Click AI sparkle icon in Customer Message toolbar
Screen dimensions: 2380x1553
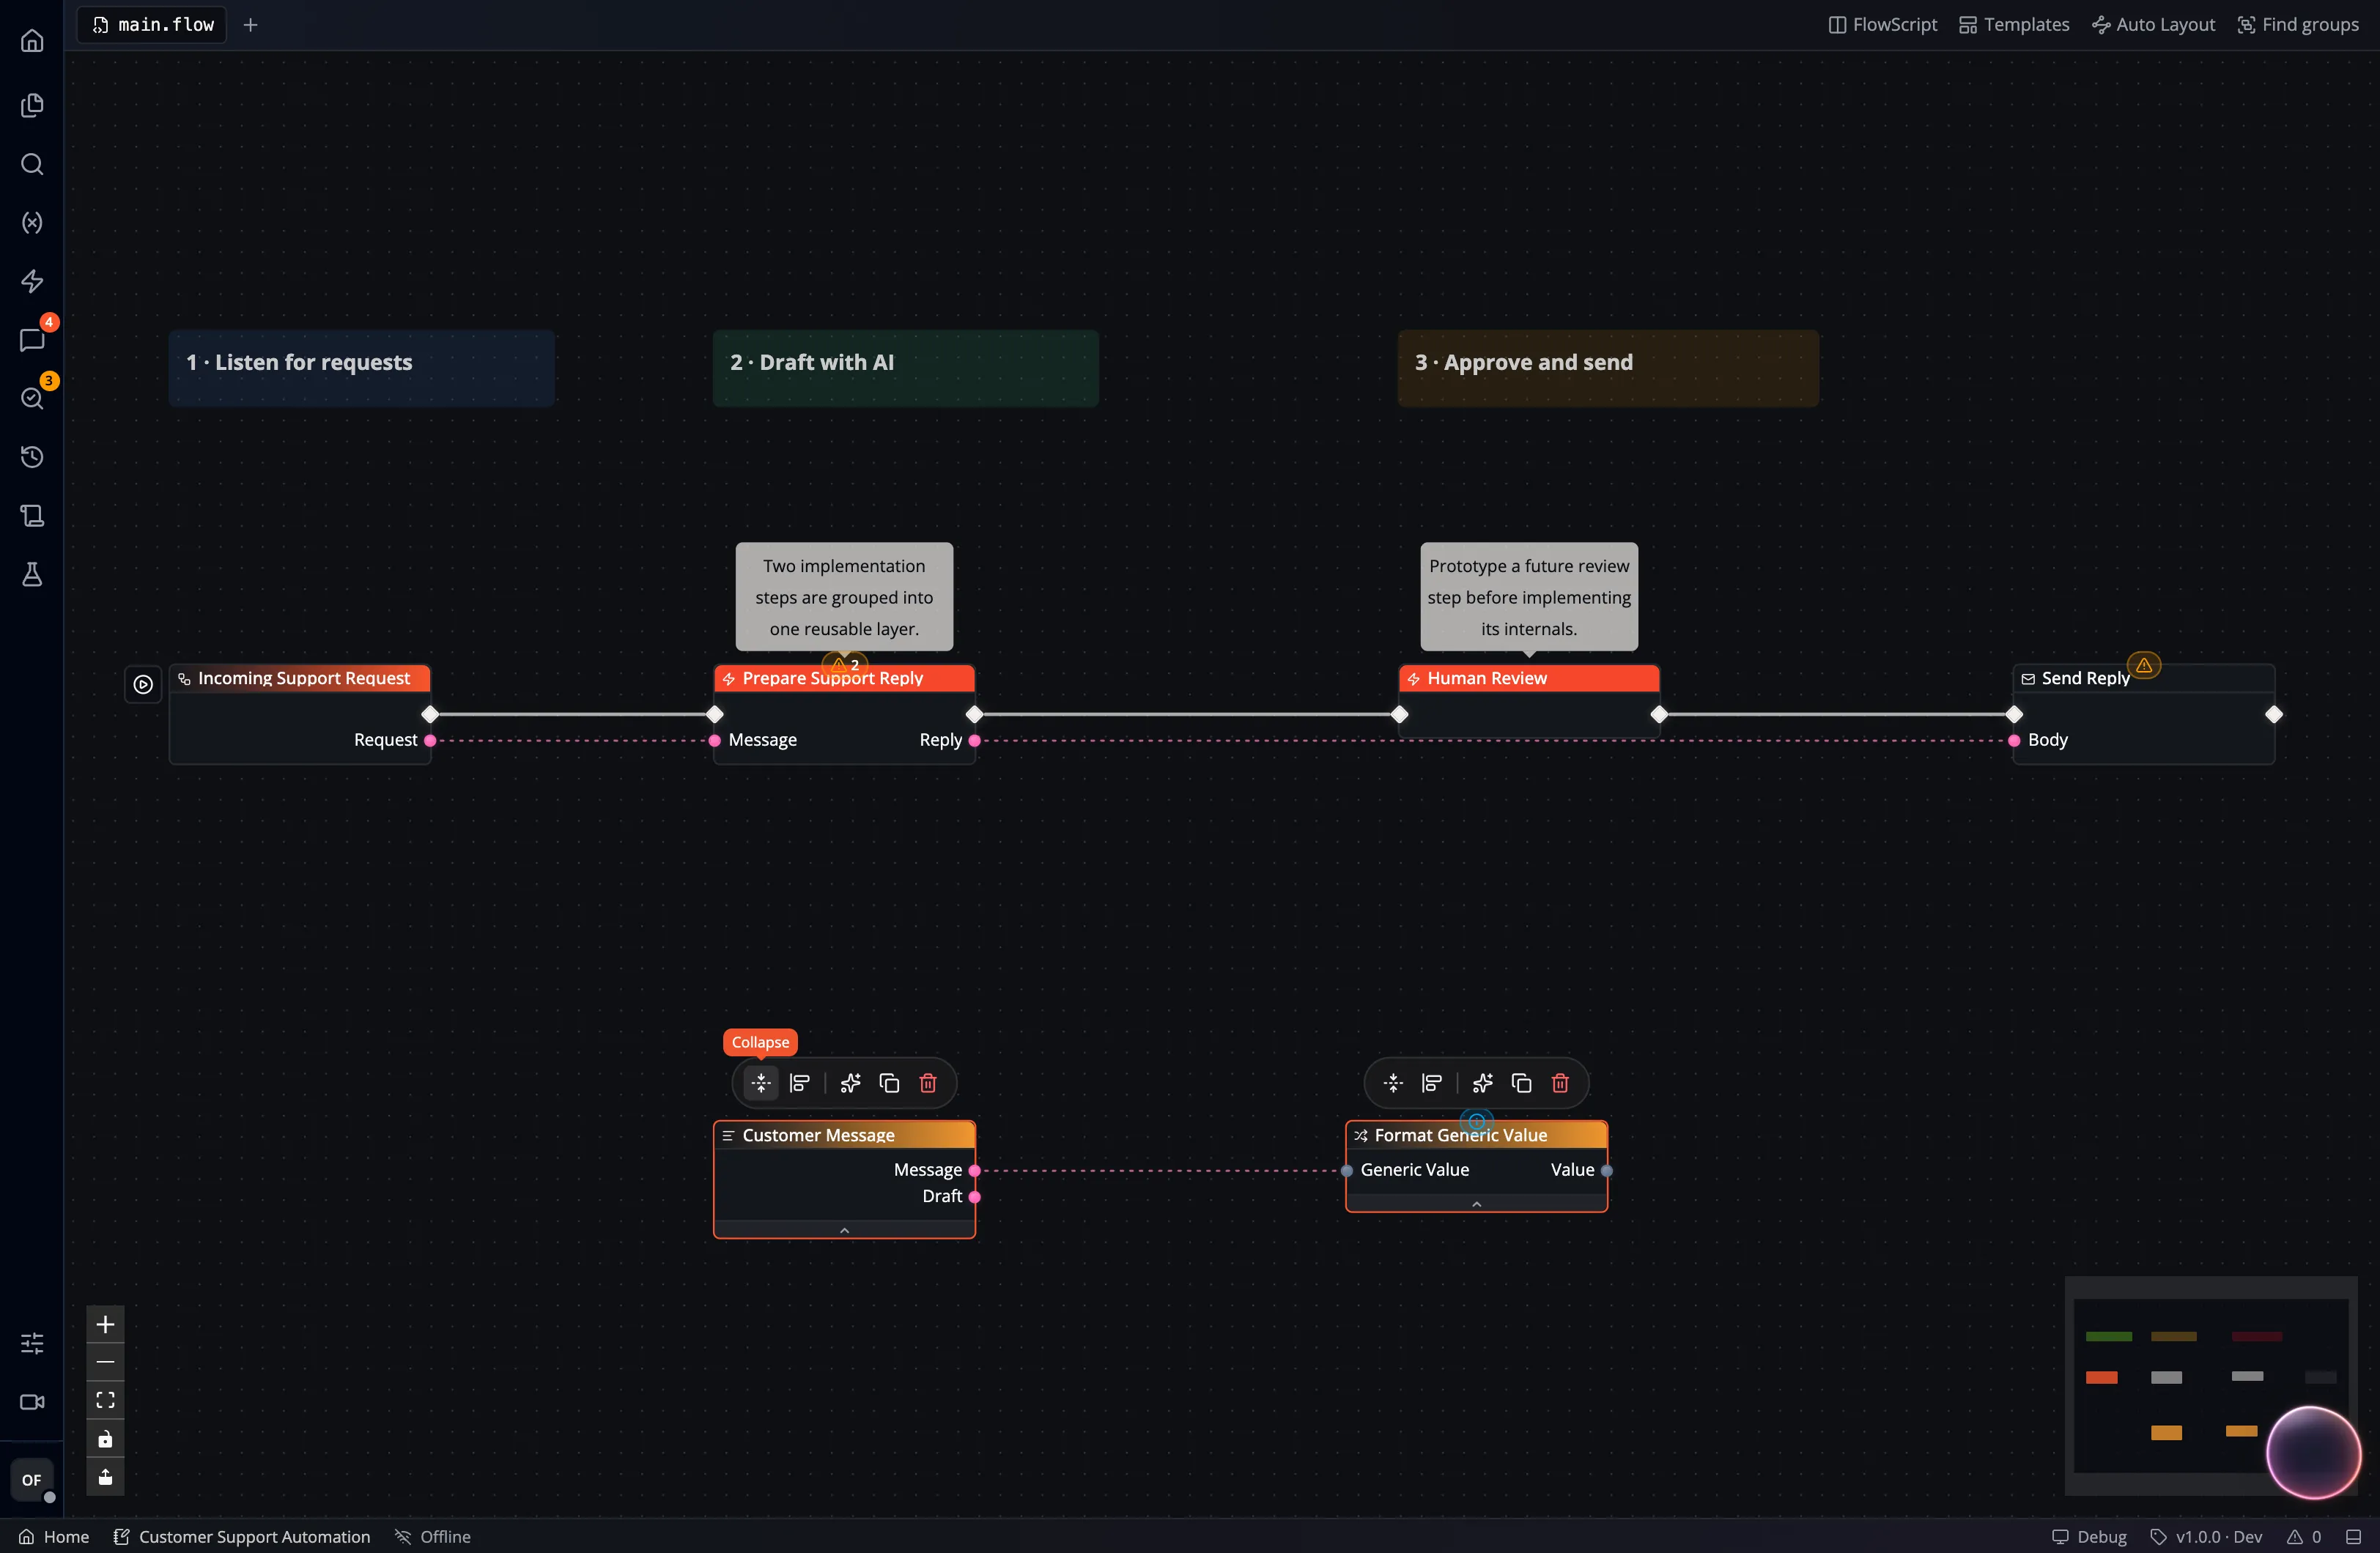[851, 1084]
